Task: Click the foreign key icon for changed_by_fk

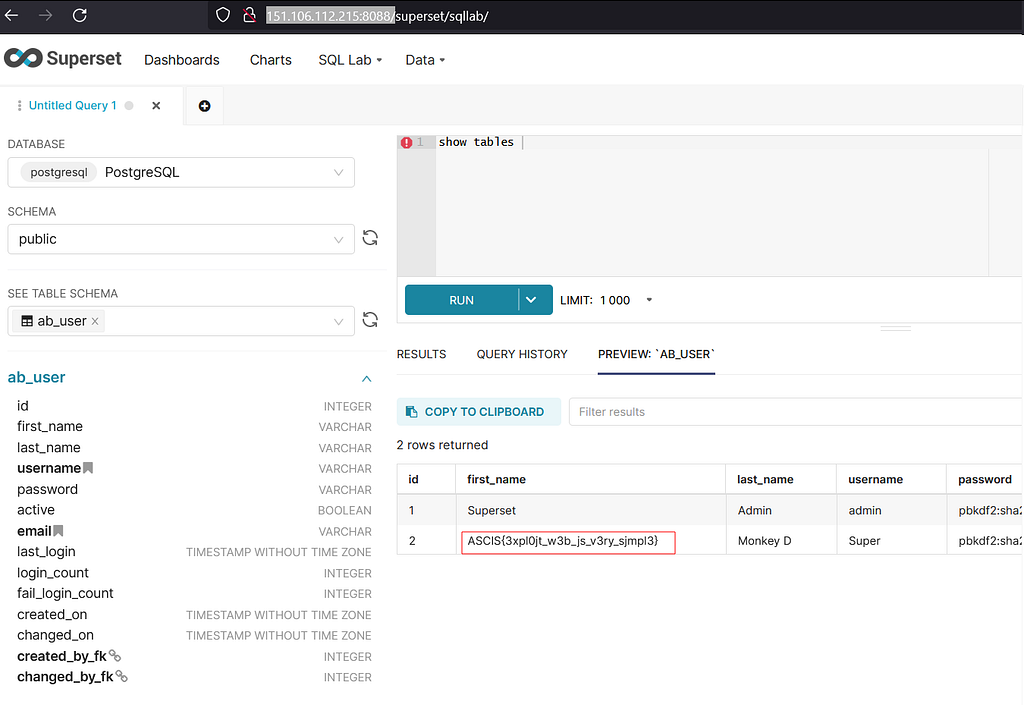Action: [121, 676]
